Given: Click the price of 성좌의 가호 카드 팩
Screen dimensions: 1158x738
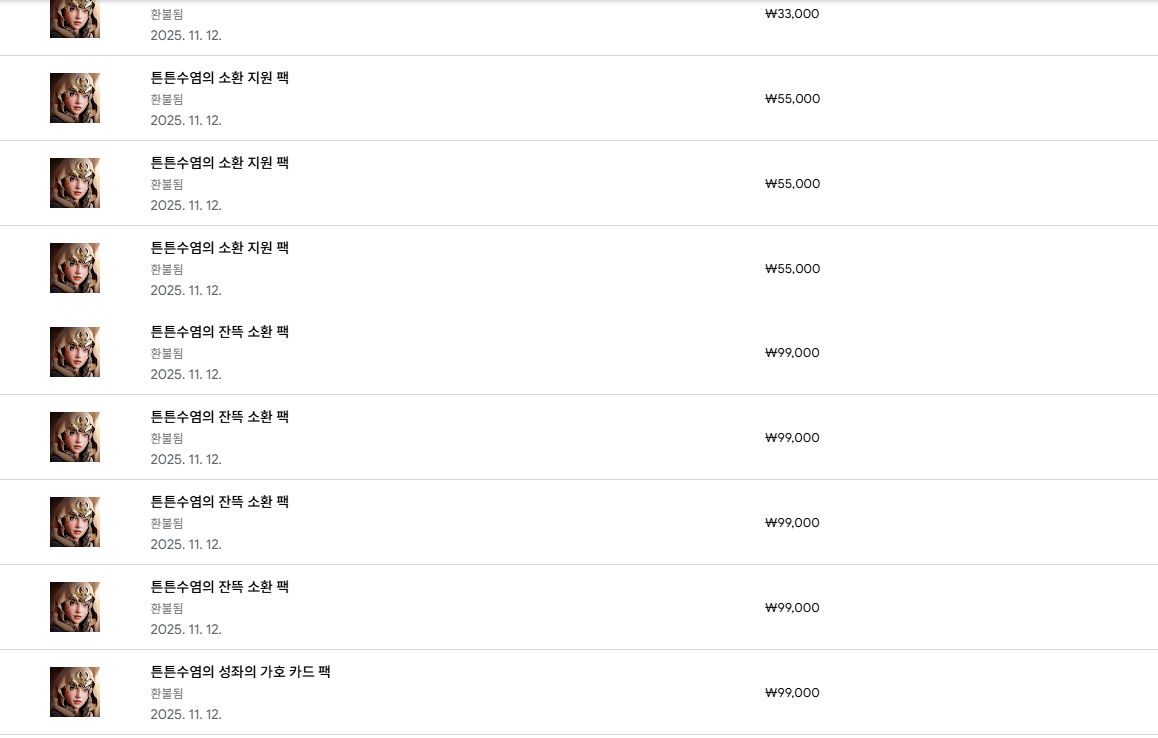Looking at the screenshot, I should pyautogui.click(x=792, y=693).
